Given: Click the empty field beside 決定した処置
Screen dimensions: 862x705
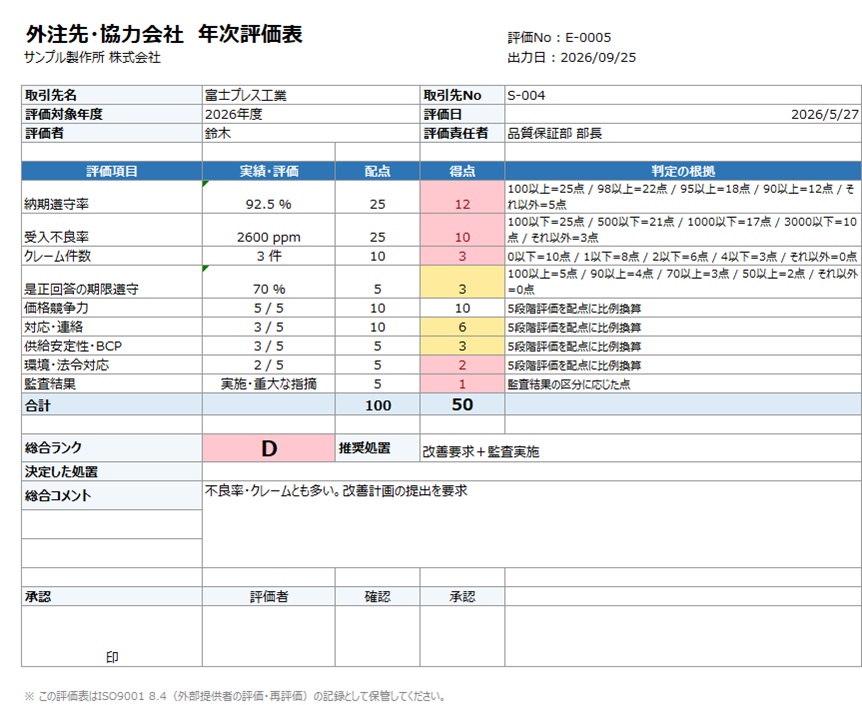Looking at the screenshot, I should point(532,472).
